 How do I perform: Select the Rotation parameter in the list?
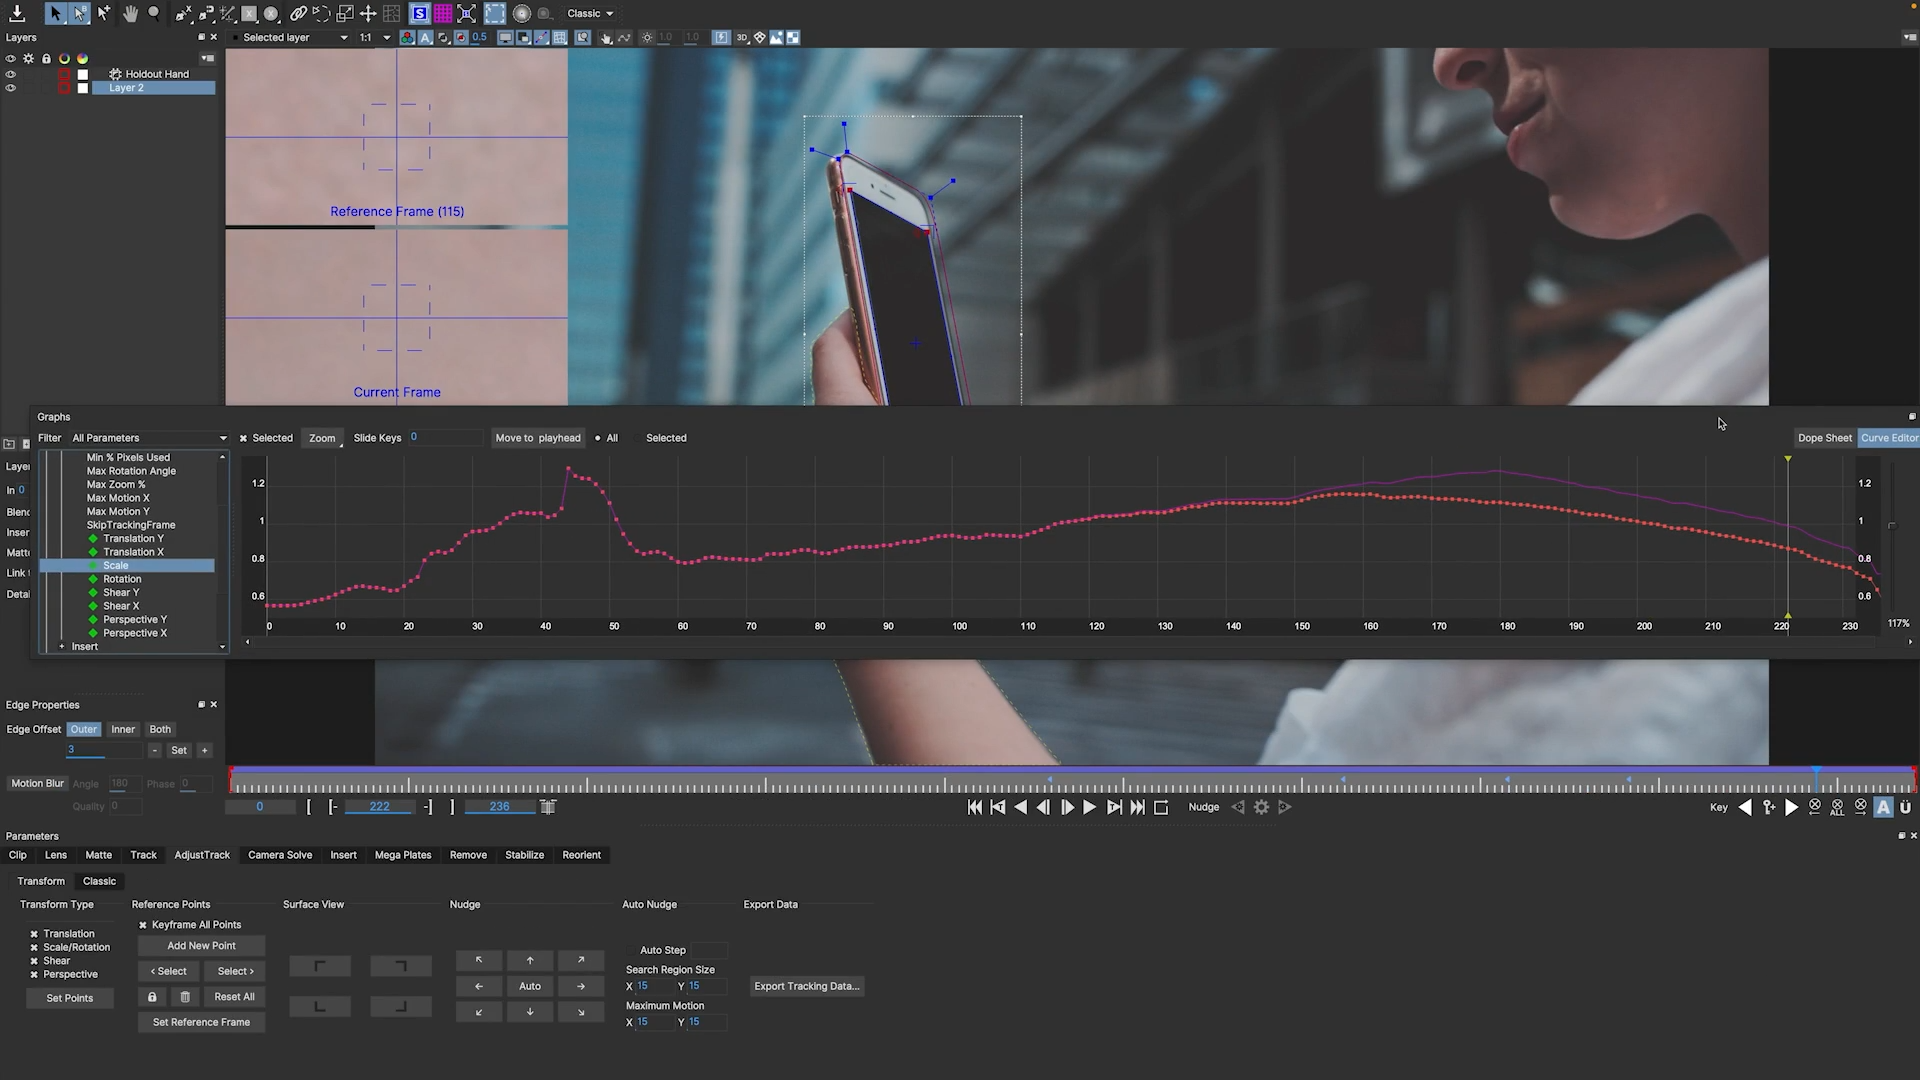coord(122,579)
